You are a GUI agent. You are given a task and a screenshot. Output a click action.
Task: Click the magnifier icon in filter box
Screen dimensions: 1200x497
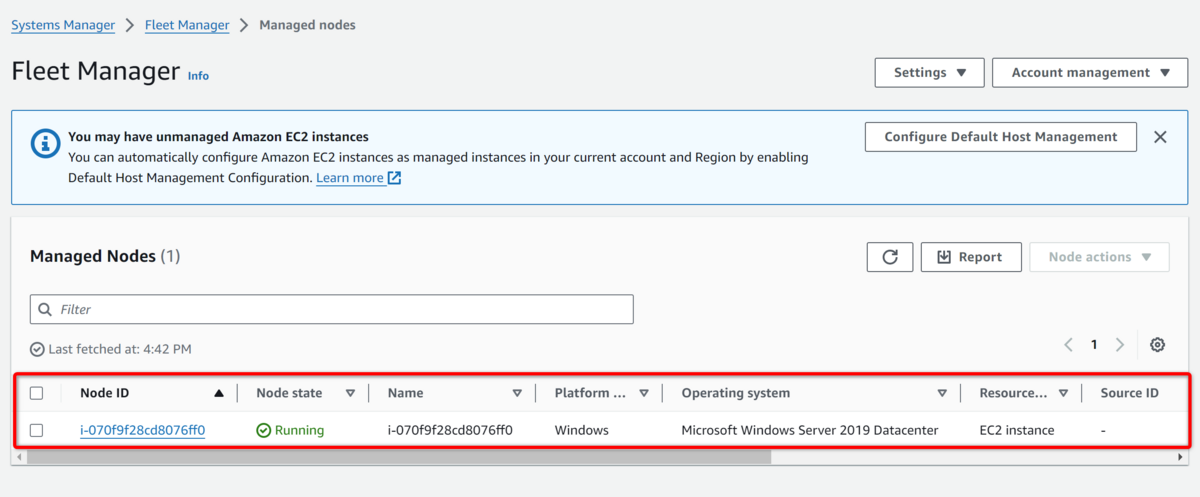(x=45, y=310)
